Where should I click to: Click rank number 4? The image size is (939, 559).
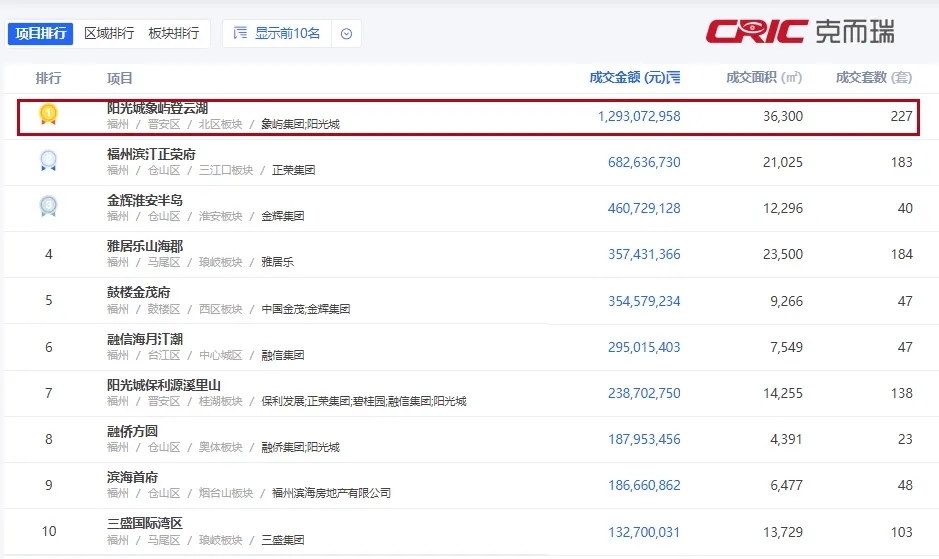coord(49,255)
